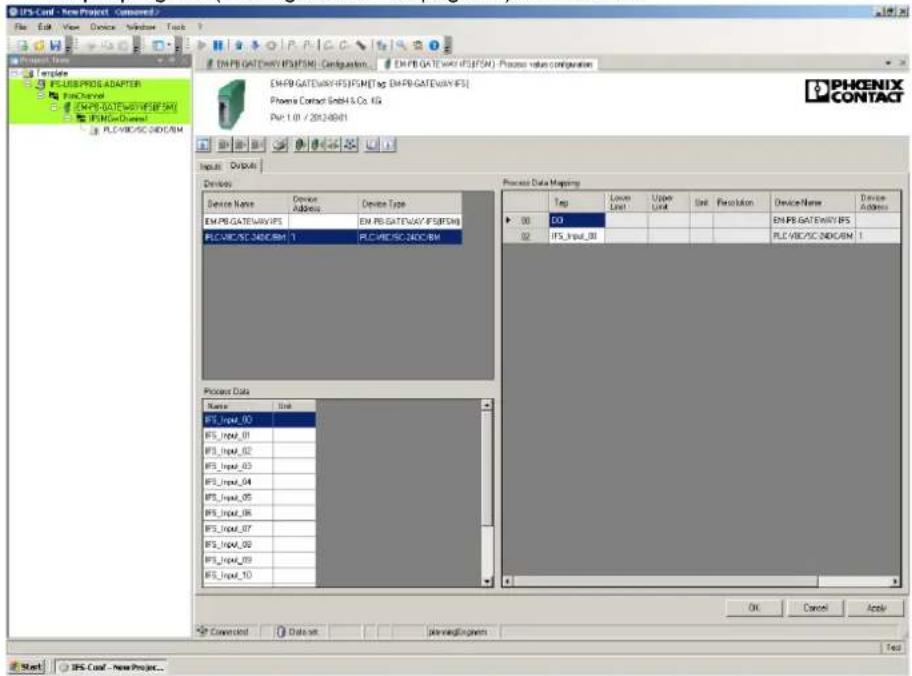Select IFS_Input_10 in Process Data list
This screenshot has height=676, width=912.
[x=259, y=575]
